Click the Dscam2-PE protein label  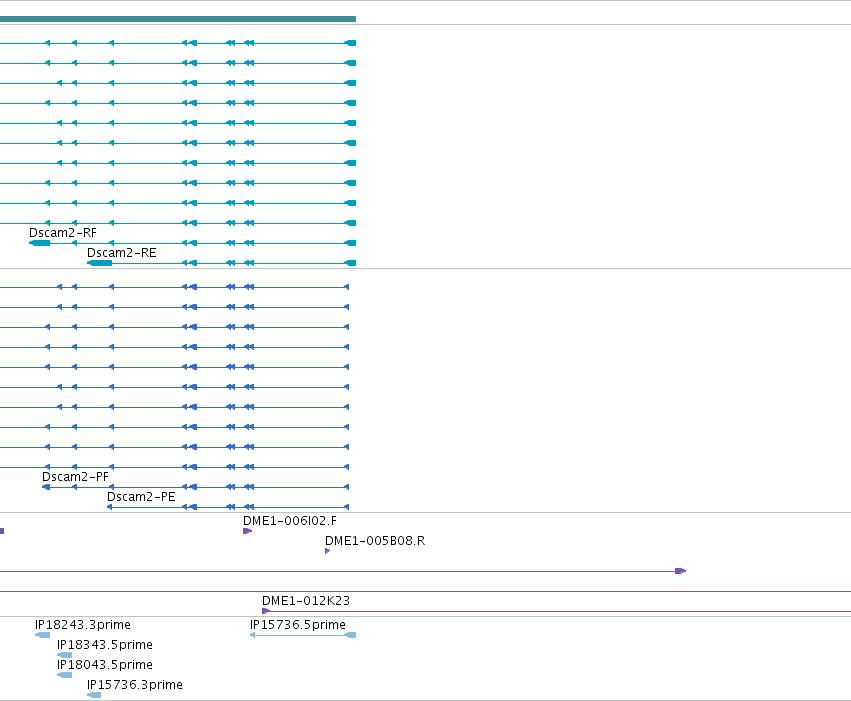(141, 497)
